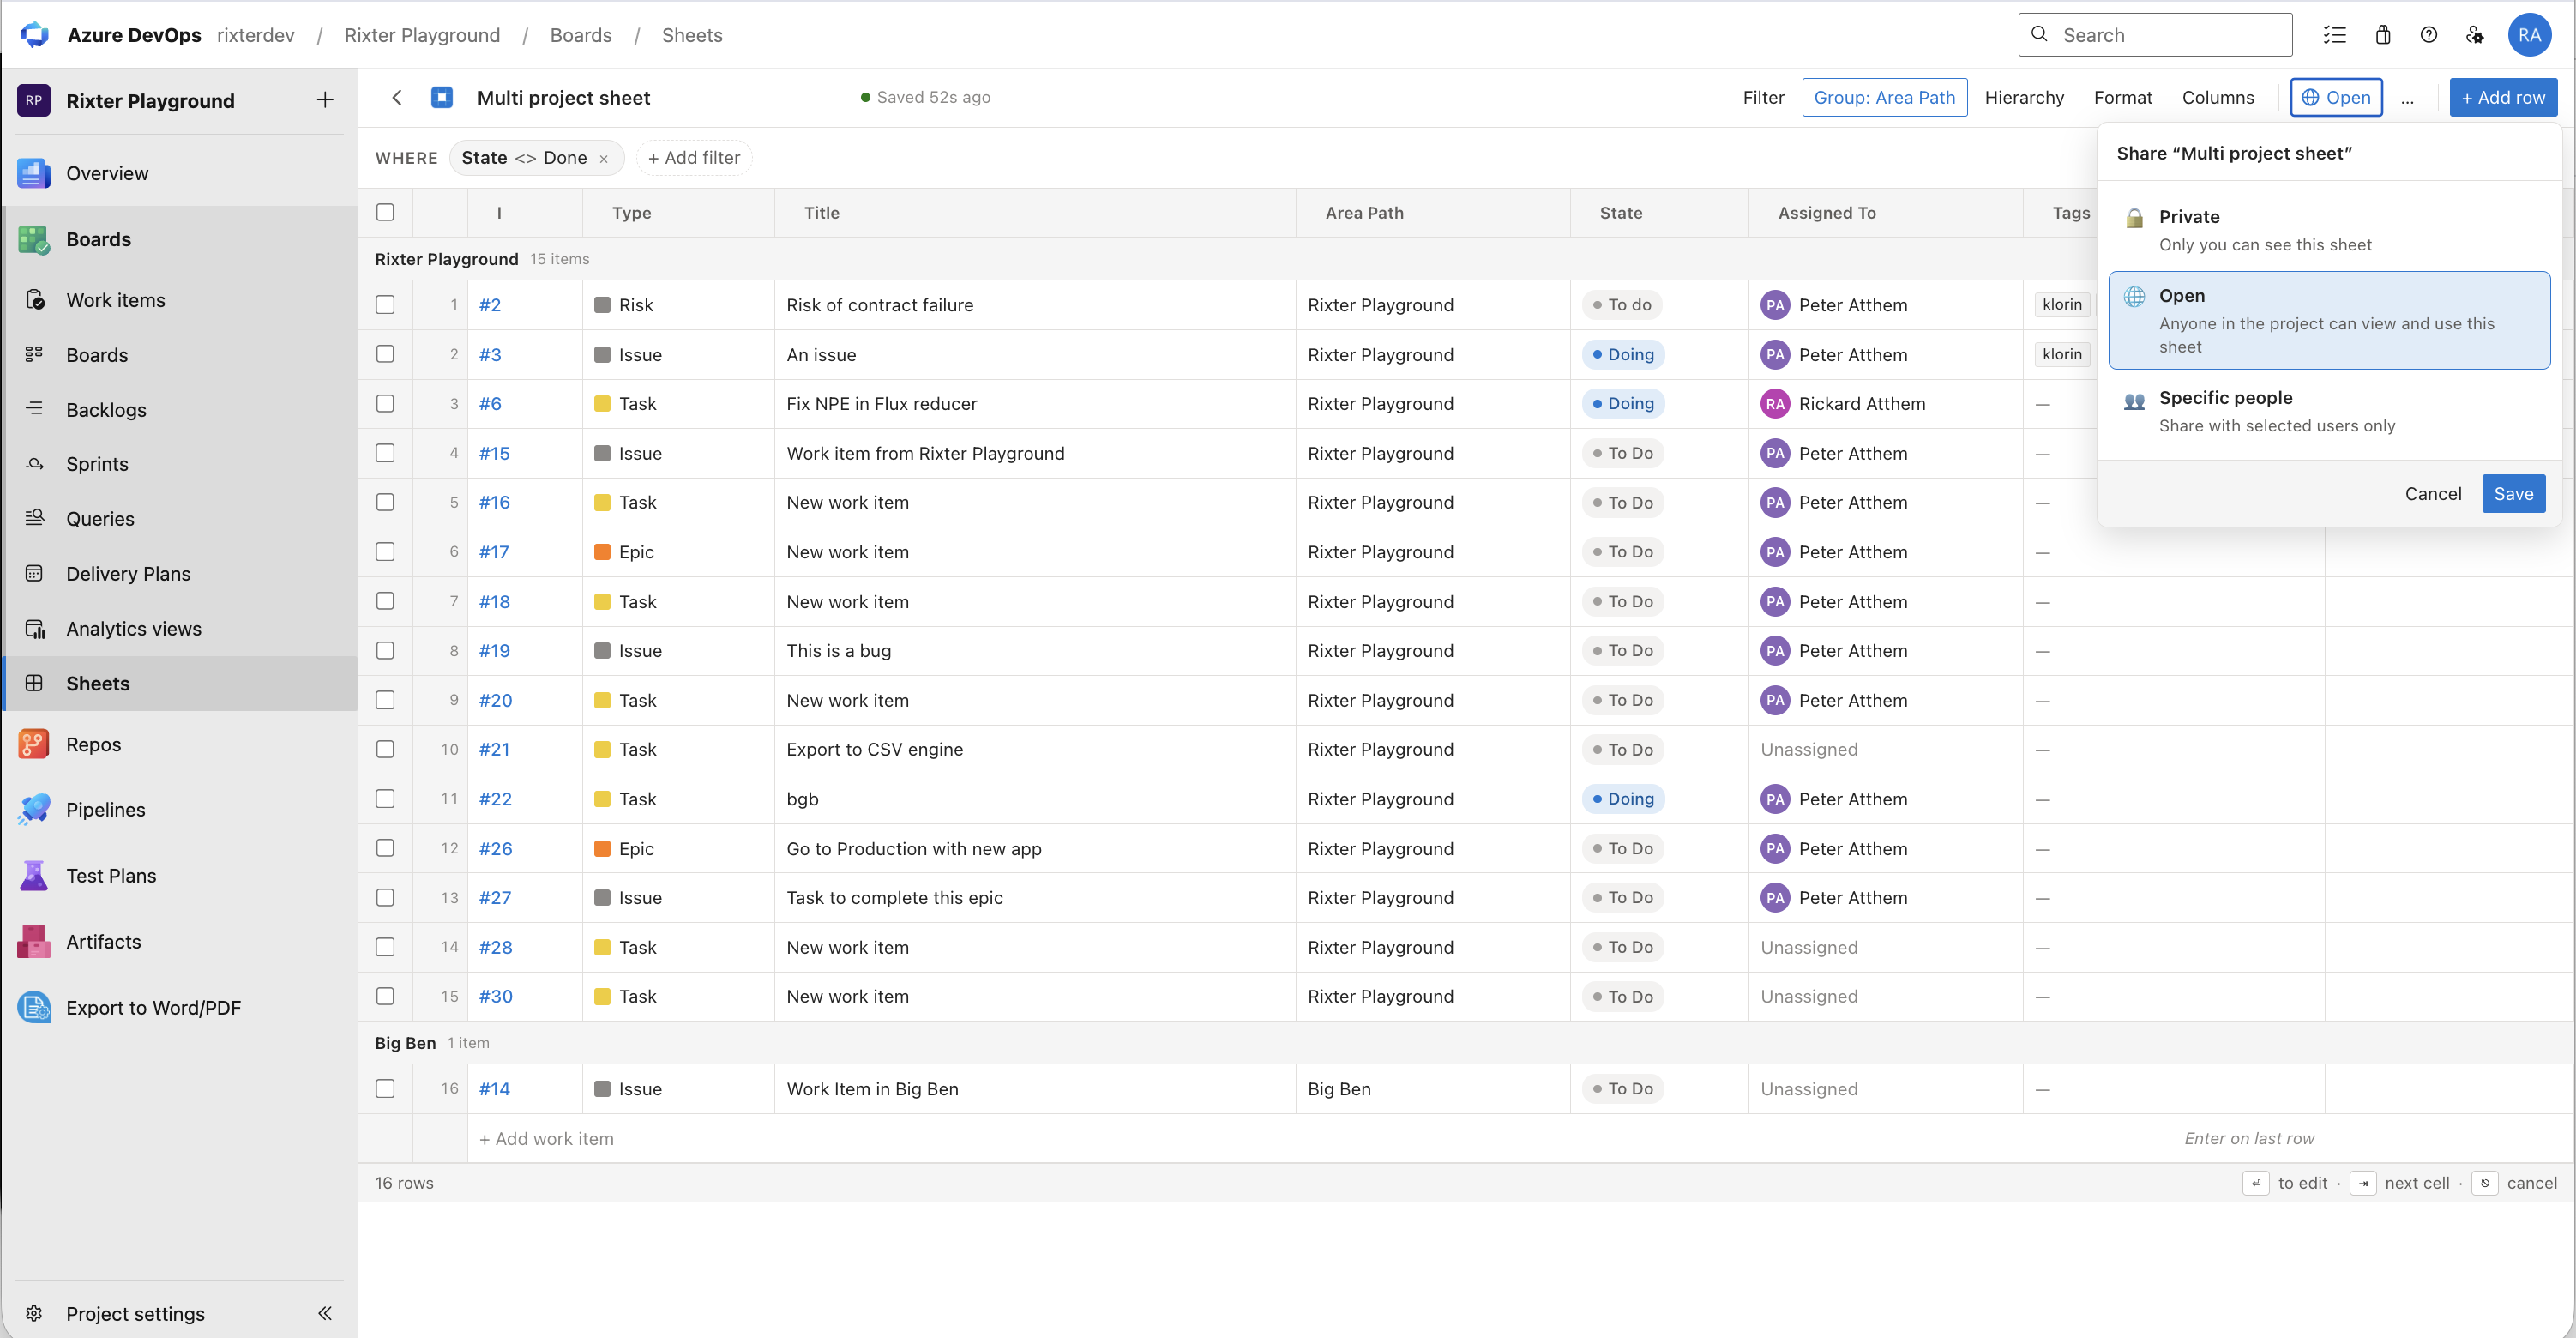Open Project settings gear
The image size is (2576, 1338).
34,1314
